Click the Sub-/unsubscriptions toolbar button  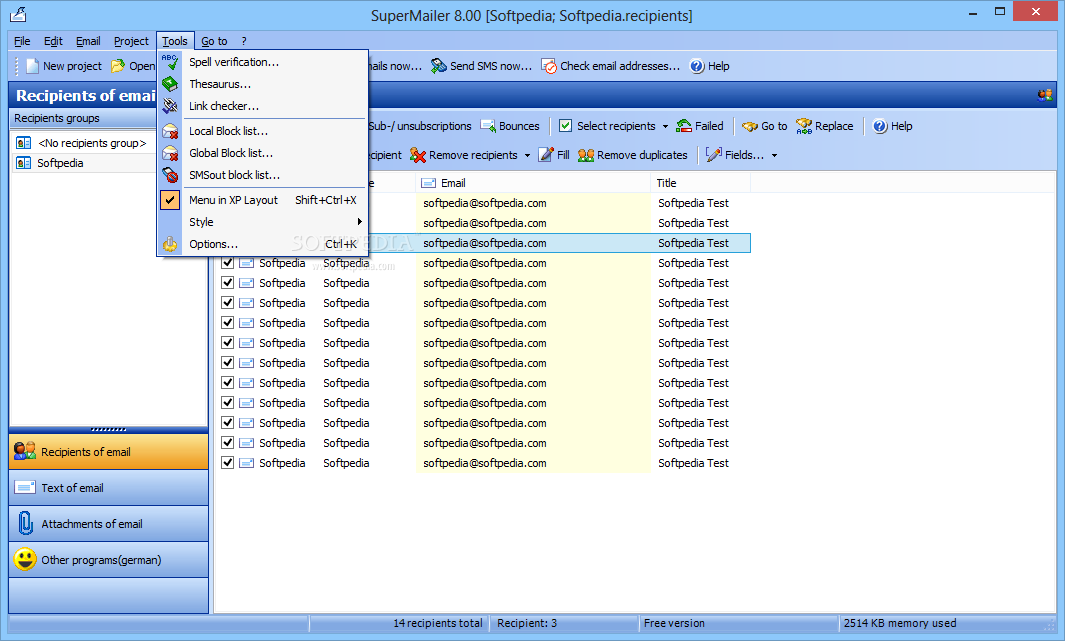click(420, 126)
